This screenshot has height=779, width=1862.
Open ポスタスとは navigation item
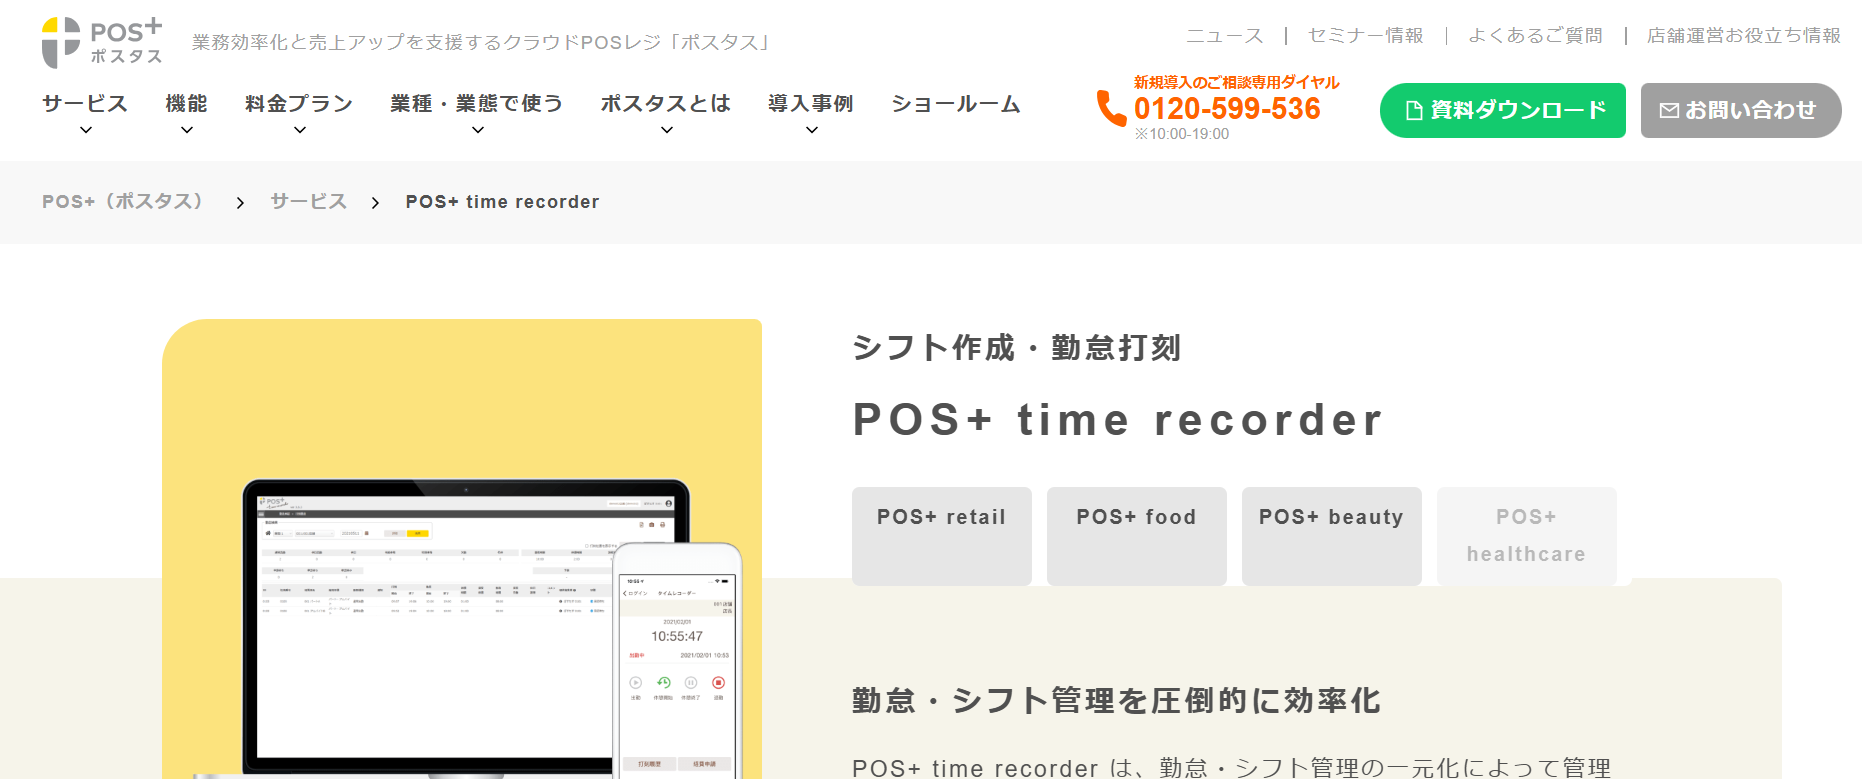pos(666,104)
